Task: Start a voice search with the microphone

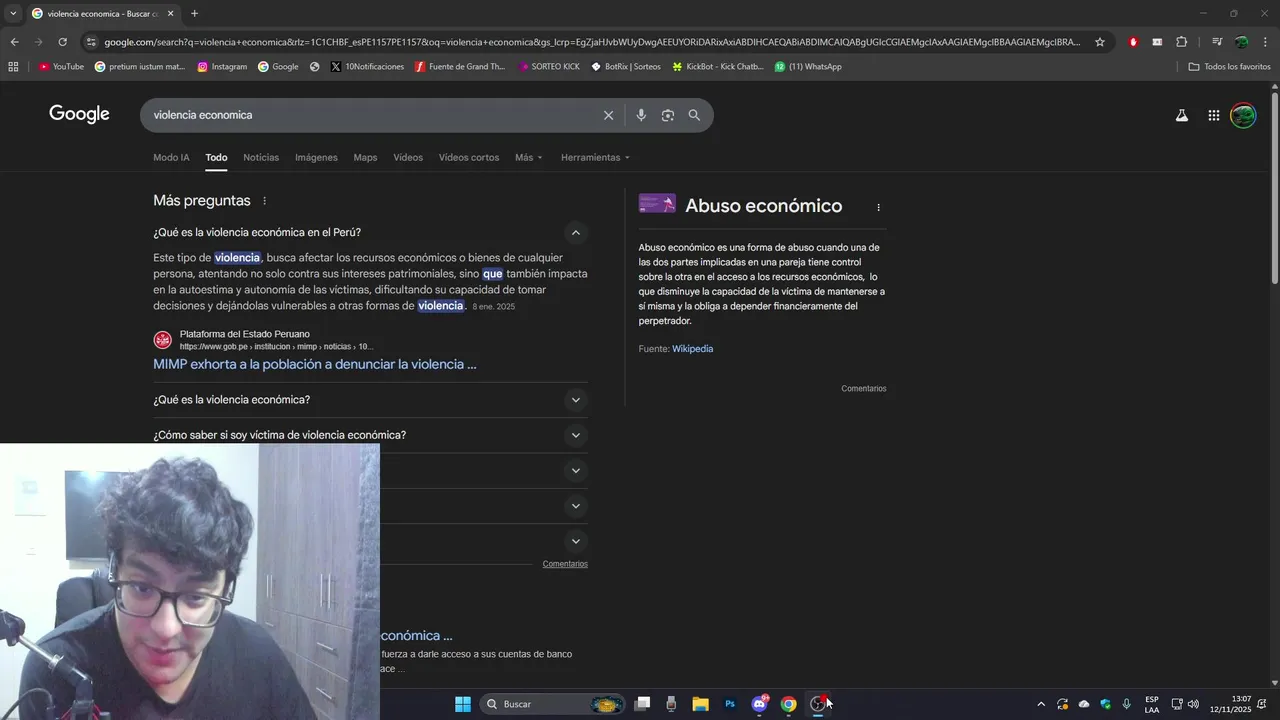Action: point(641,115)
